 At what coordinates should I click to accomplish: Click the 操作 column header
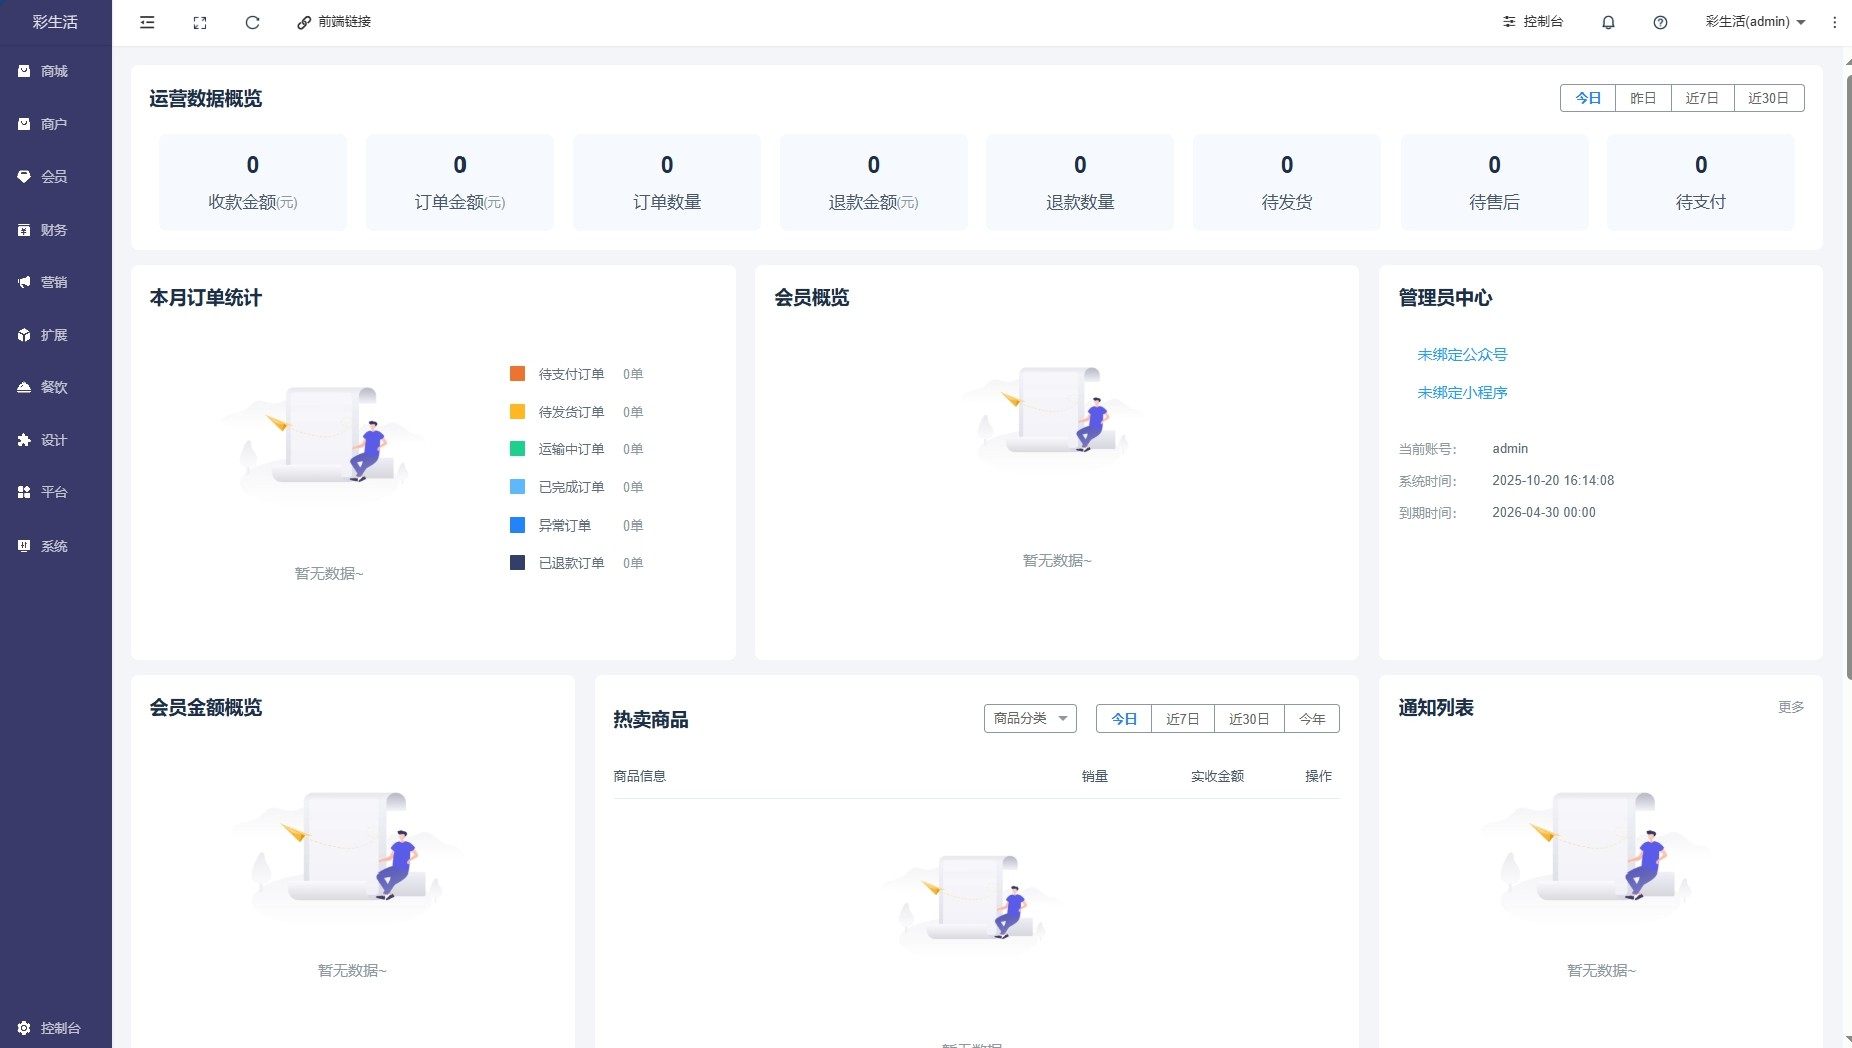coord(1318,776)
